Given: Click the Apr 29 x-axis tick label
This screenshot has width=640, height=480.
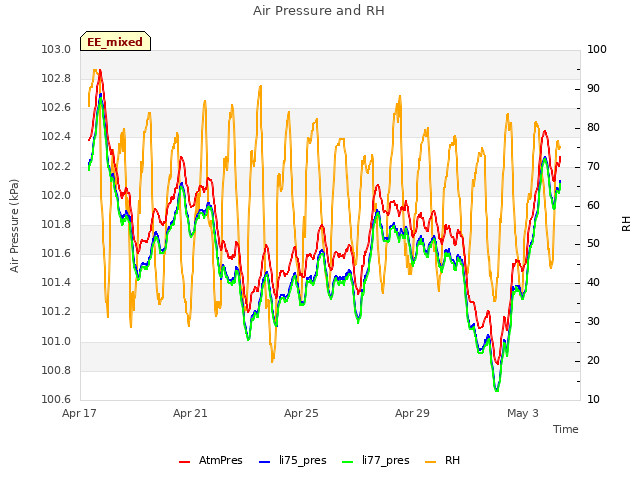Looking at the screenshot, I should [412, 413].
